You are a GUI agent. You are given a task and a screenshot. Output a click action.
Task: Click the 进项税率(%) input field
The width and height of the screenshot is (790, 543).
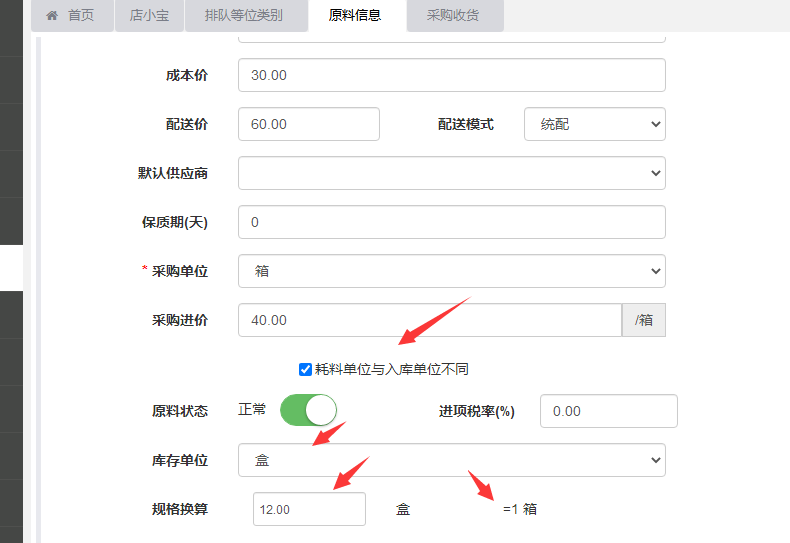(x=608, y=411)
